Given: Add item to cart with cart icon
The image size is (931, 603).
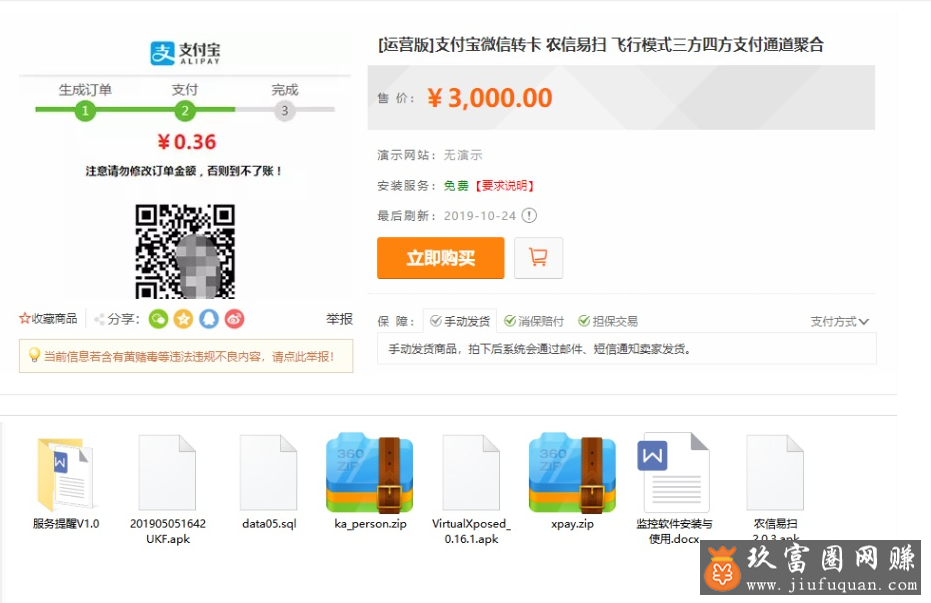Looking at the screenshot, I should [538, 258].
